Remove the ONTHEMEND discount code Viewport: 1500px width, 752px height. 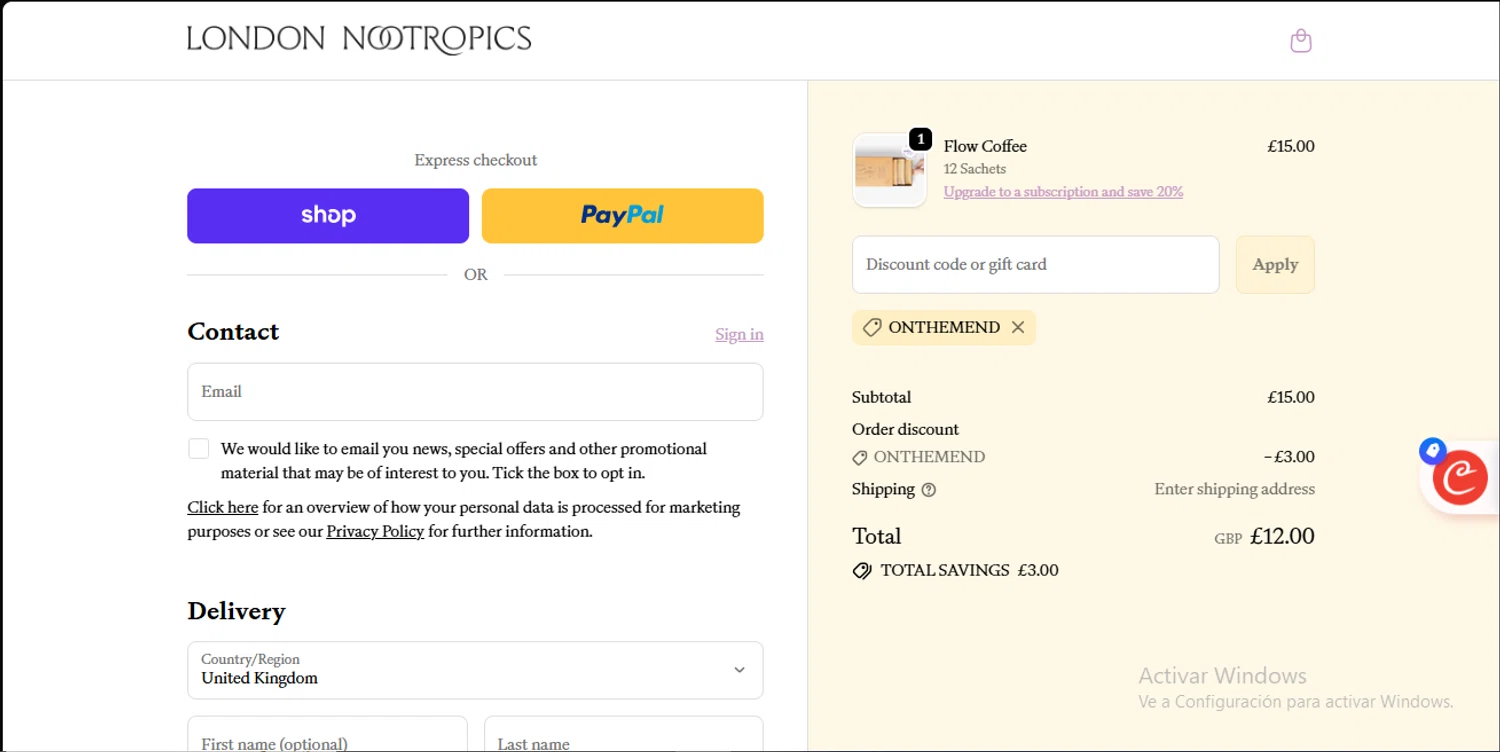pos(1018,327)
